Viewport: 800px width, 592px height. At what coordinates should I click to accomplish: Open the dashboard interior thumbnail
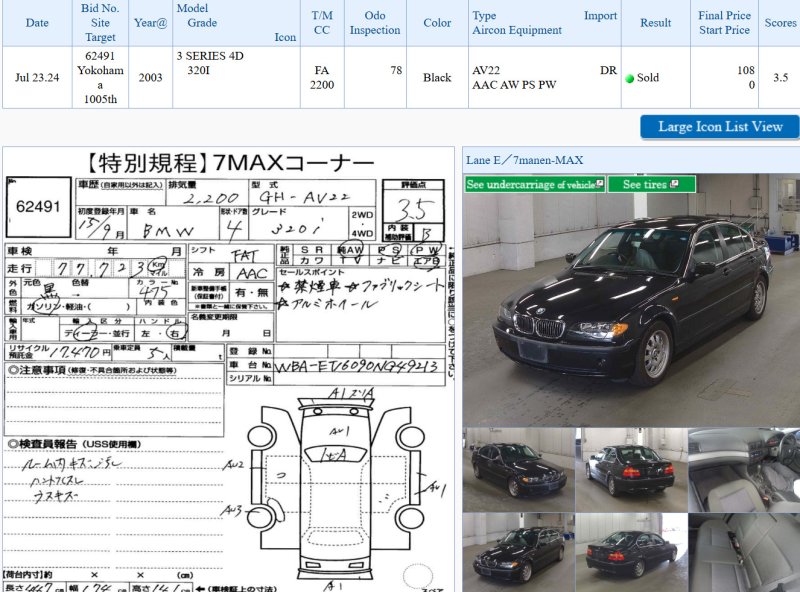pos(744,470)
